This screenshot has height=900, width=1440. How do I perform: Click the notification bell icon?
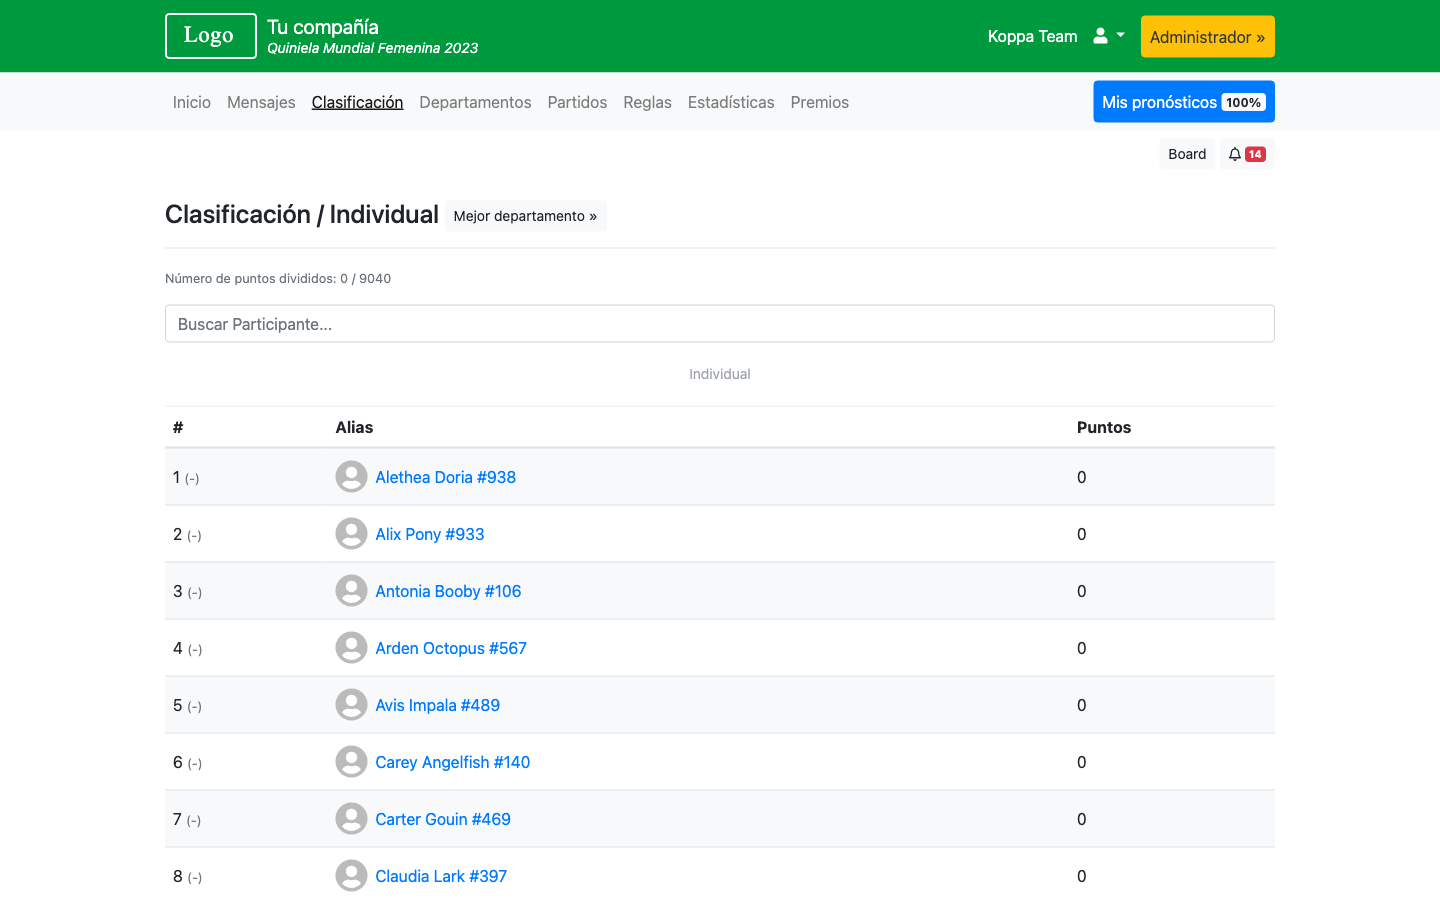coord(1235,154)
